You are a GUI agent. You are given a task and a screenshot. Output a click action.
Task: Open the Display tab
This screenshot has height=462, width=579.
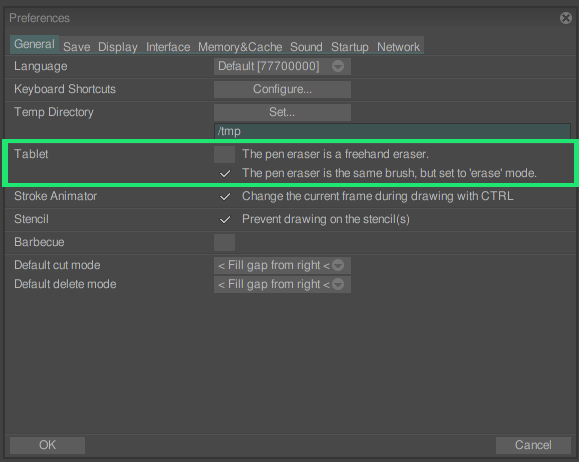(x=118, y=47)
